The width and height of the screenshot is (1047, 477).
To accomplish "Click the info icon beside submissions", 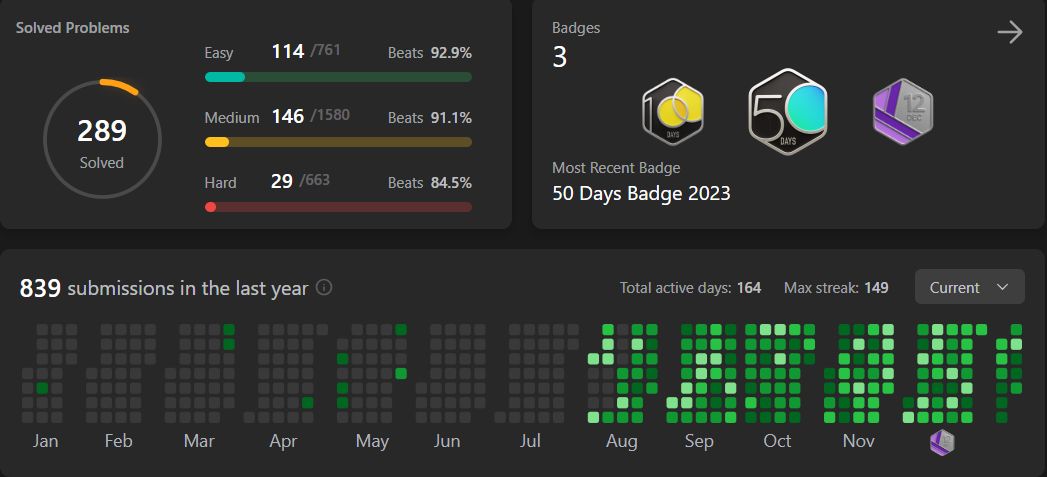I will [324, 288].
